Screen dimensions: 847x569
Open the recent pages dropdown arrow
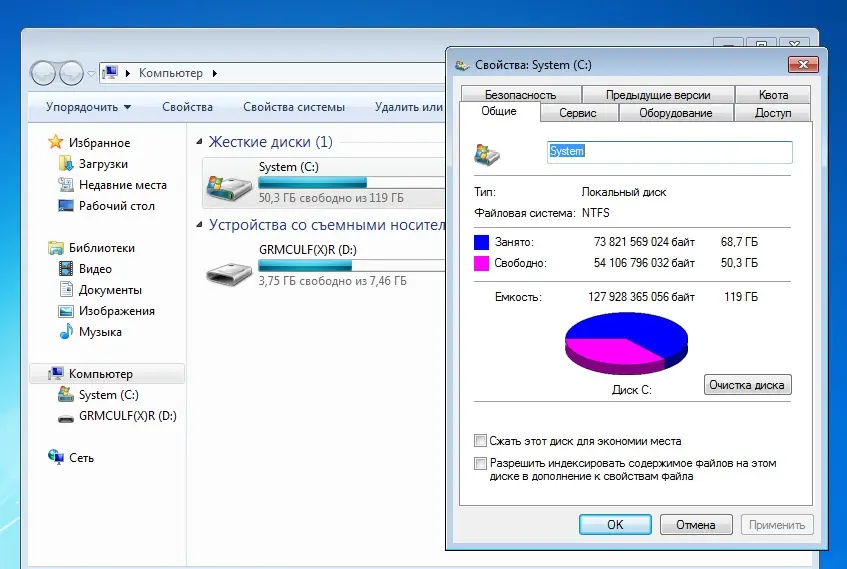point(91,73)
